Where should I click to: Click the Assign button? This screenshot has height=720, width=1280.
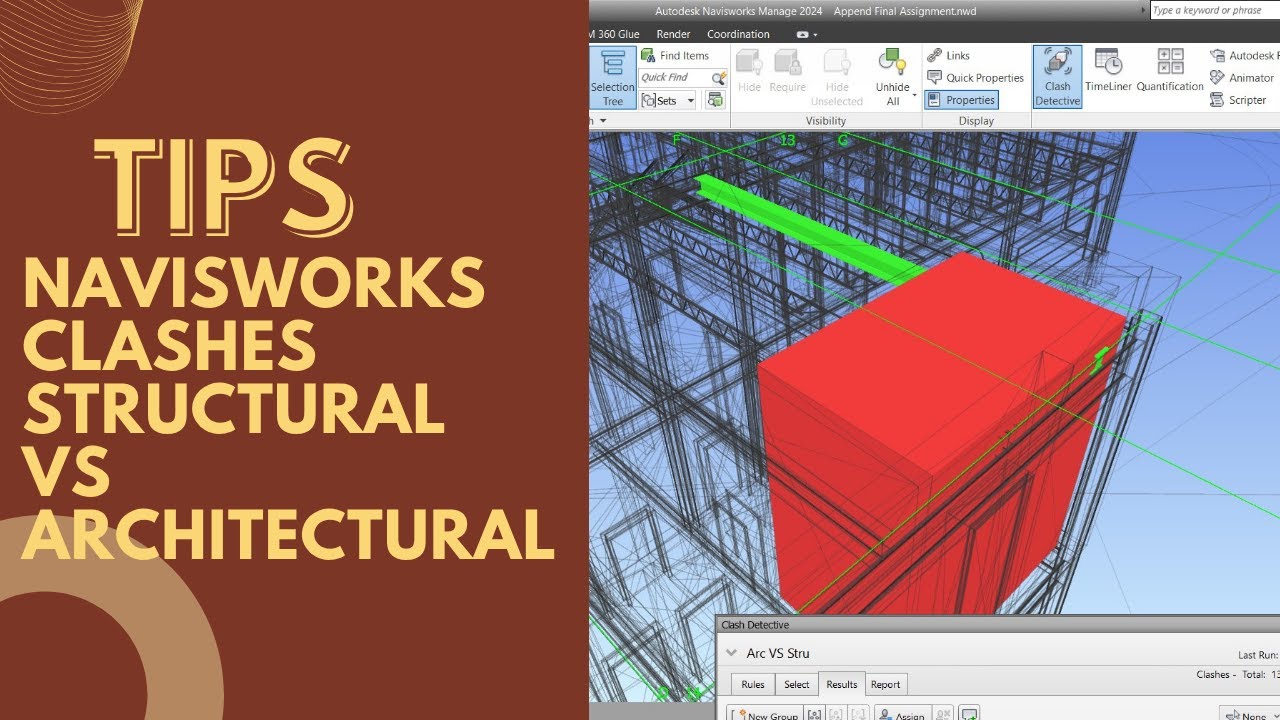point(903,714)
